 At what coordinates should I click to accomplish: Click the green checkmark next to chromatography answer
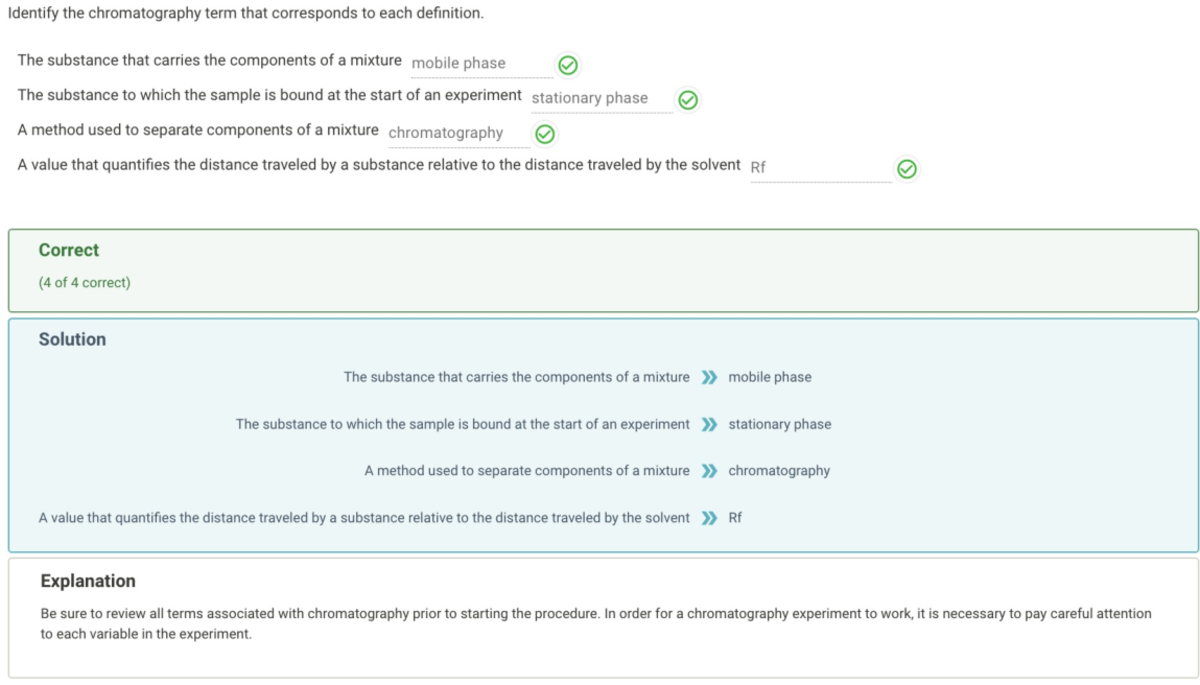[545, 134]
